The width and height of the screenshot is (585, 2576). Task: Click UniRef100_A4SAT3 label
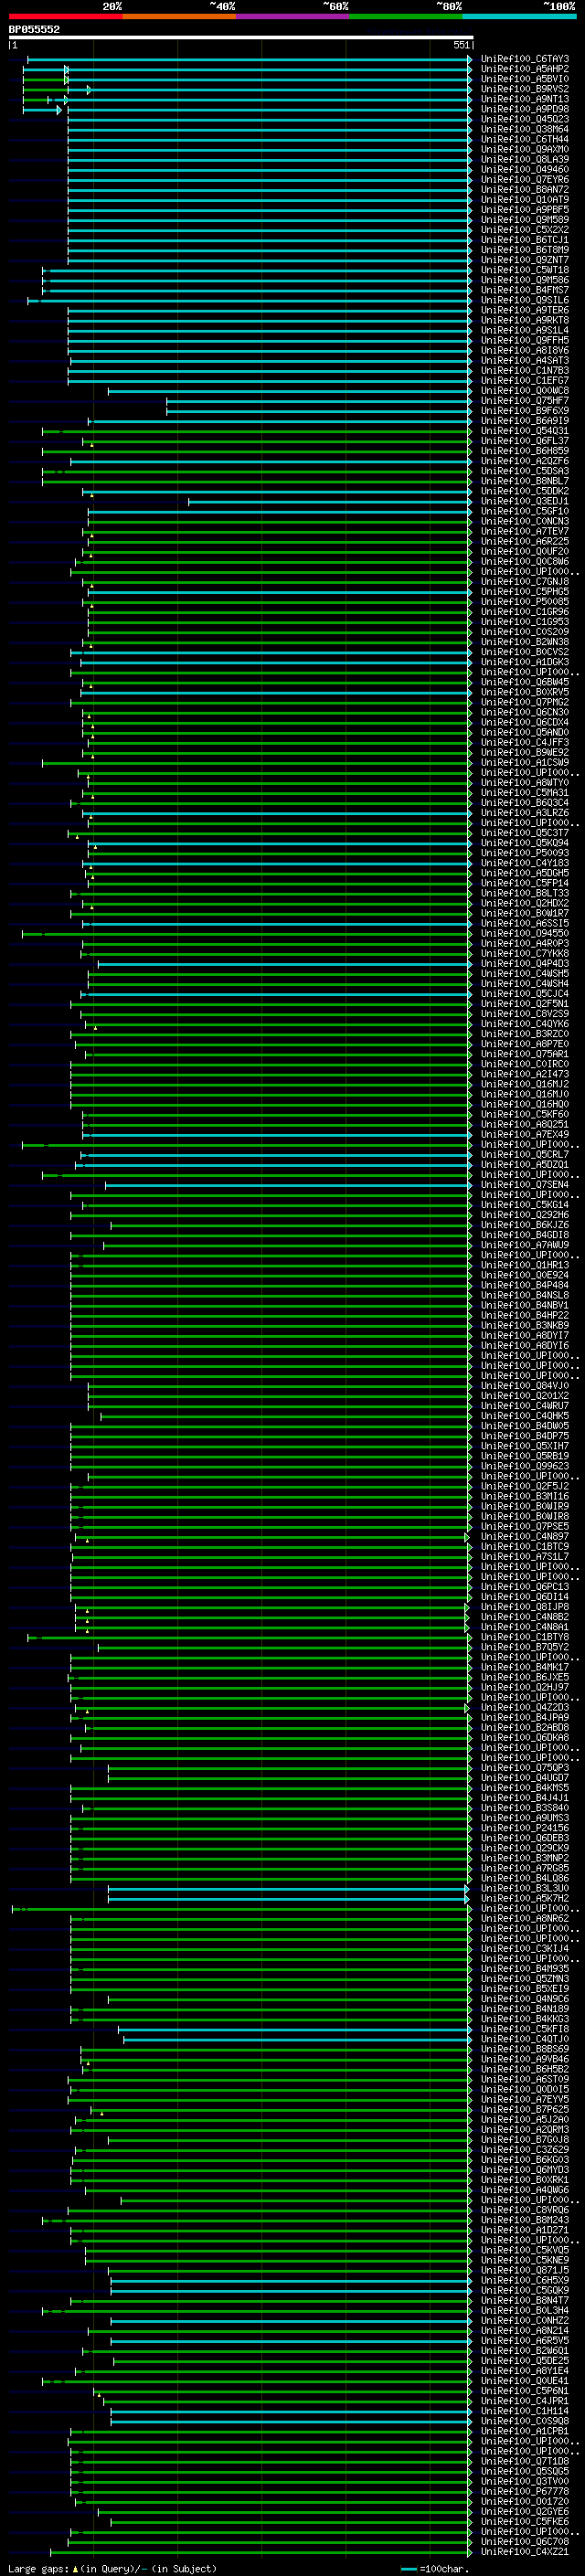click(x=525, y=361)
